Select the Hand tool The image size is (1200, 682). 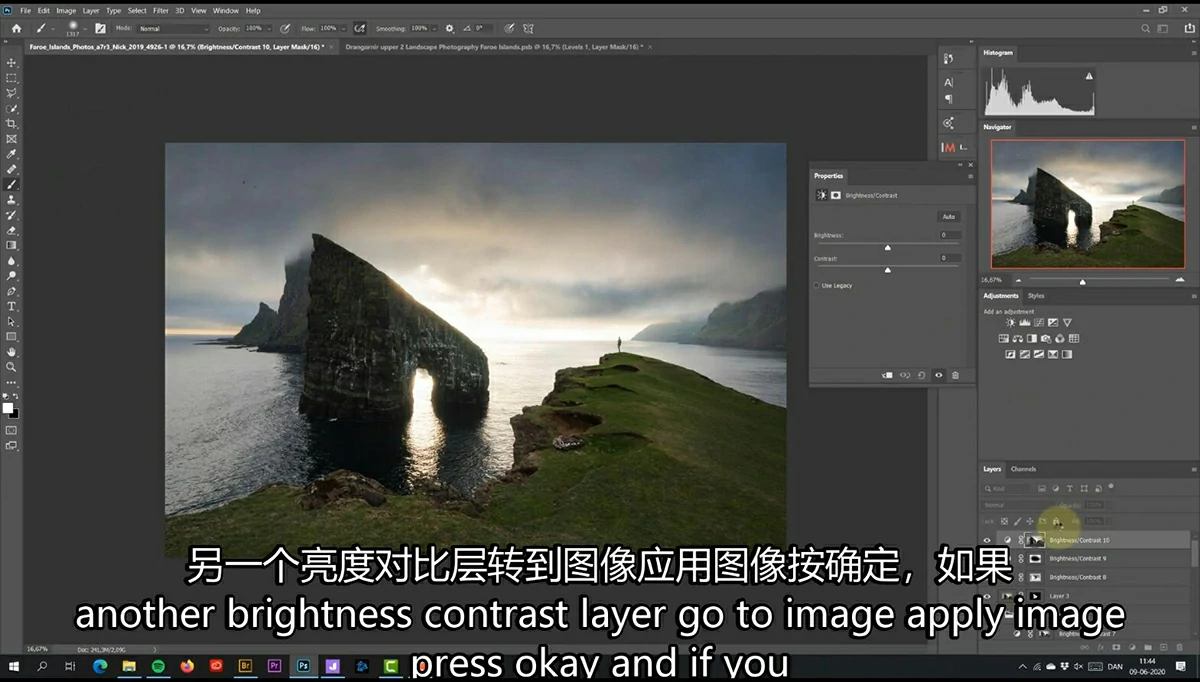(x=12, y=352)
